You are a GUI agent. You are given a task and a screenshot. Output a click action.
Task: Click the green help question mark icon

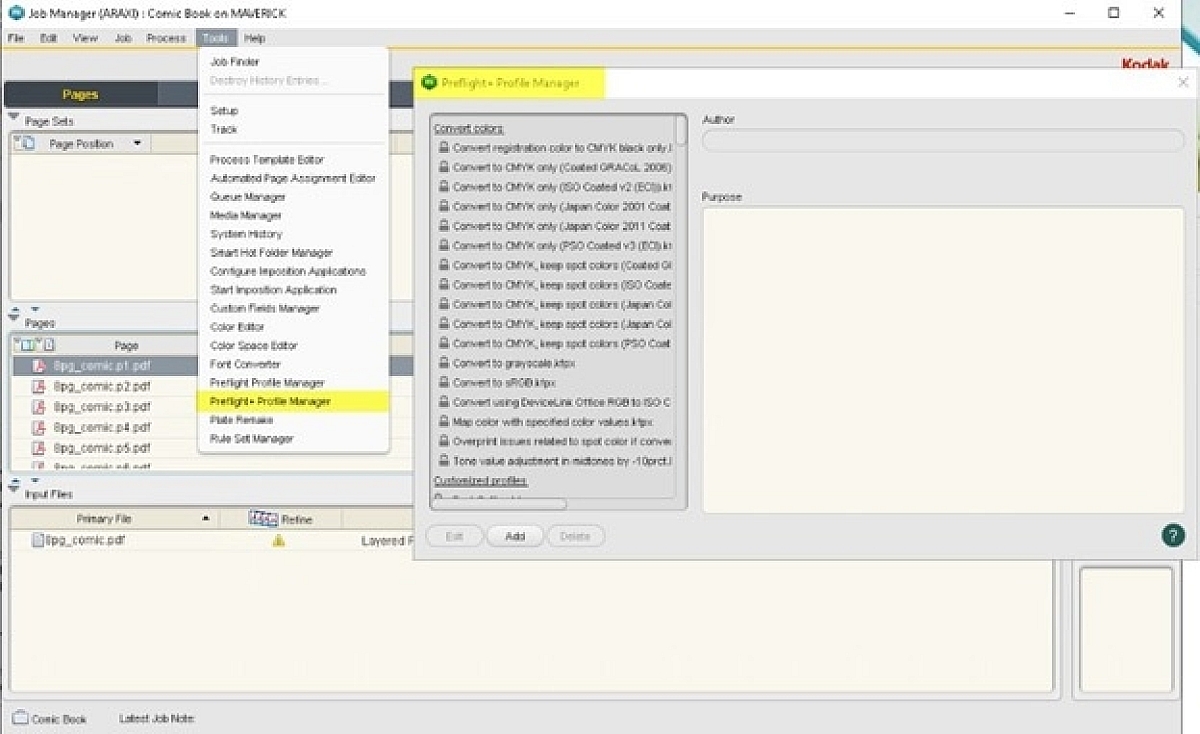[x=1173, y=535]
